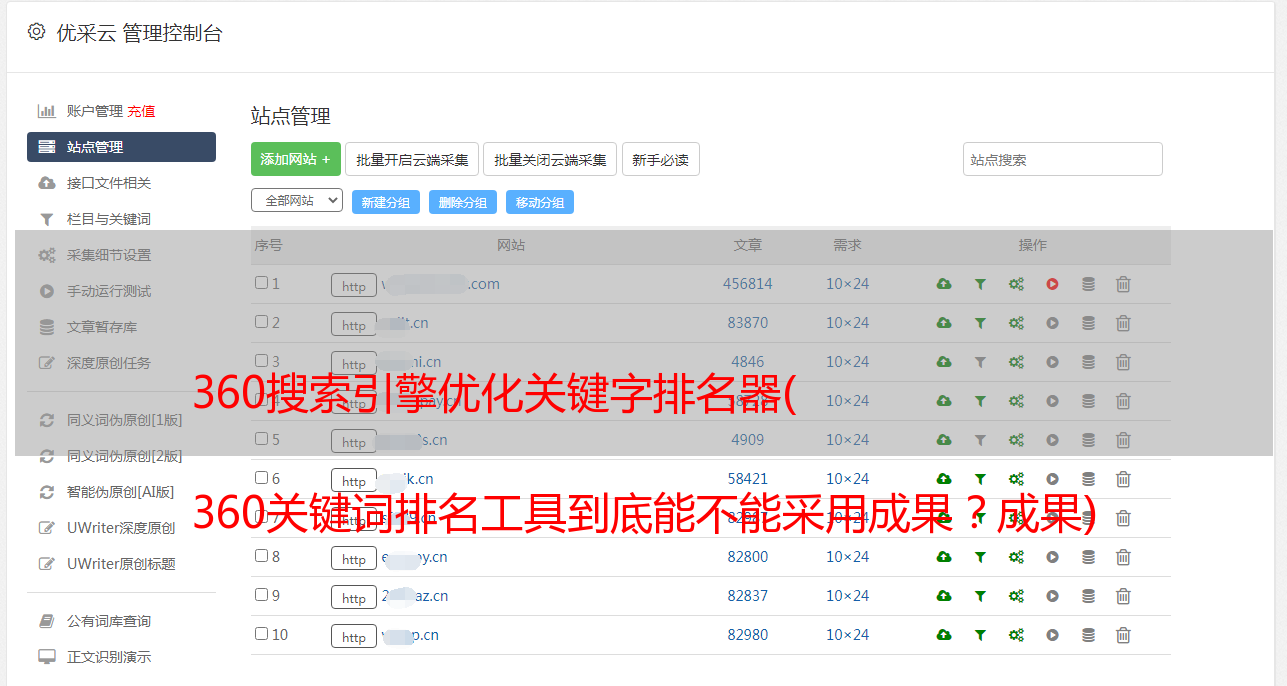Click cloud upload icon in row 2
1287x686 pixels.
[x=944, y=323]
